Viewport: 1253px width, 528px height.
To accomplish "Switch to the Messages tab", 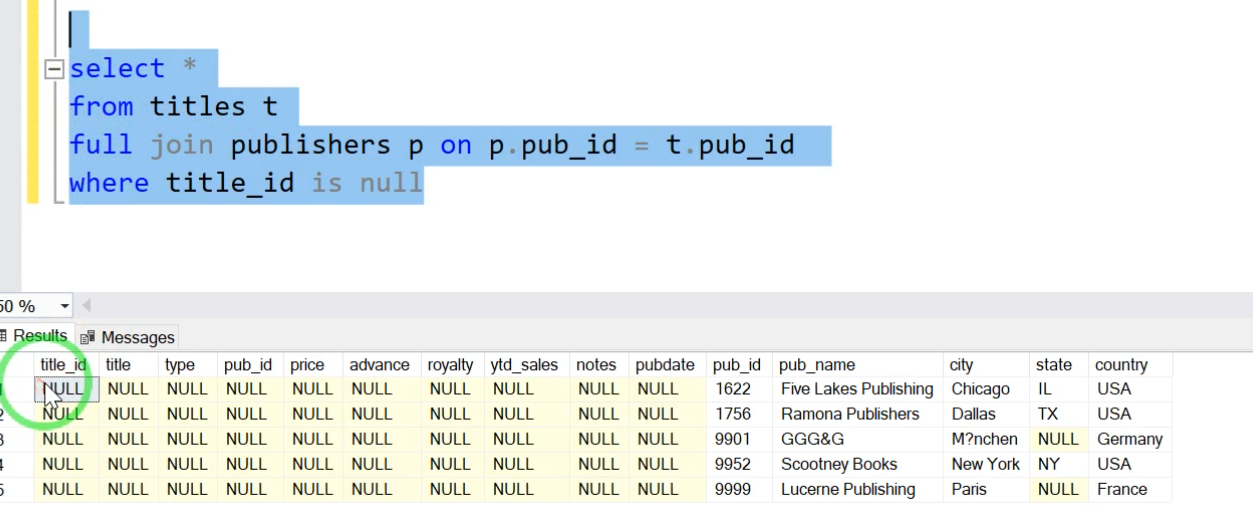I will click(127, 337).
